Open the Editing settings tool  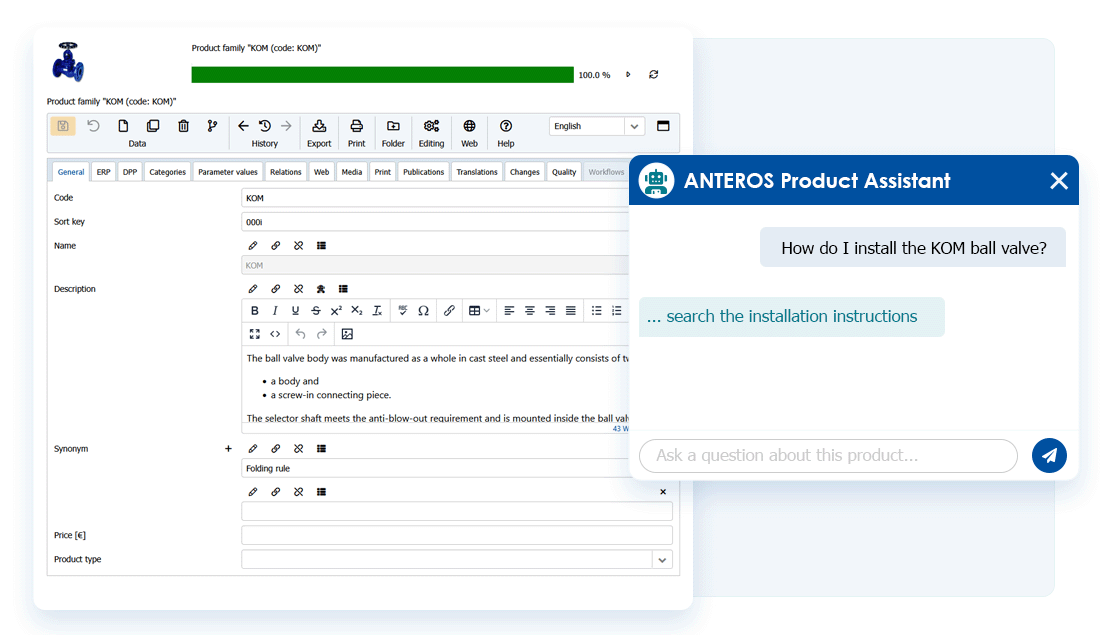click(x=431, y=133)
